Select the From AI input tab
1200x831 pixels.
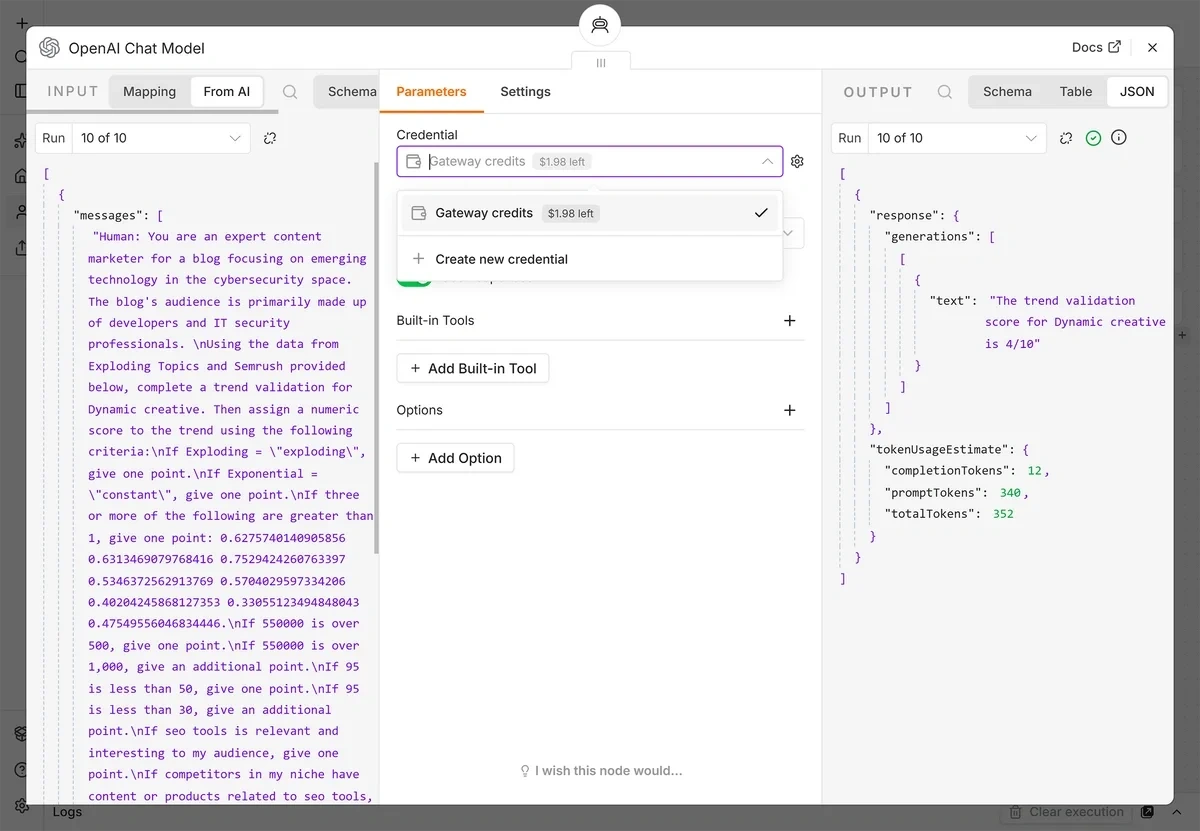226,91
